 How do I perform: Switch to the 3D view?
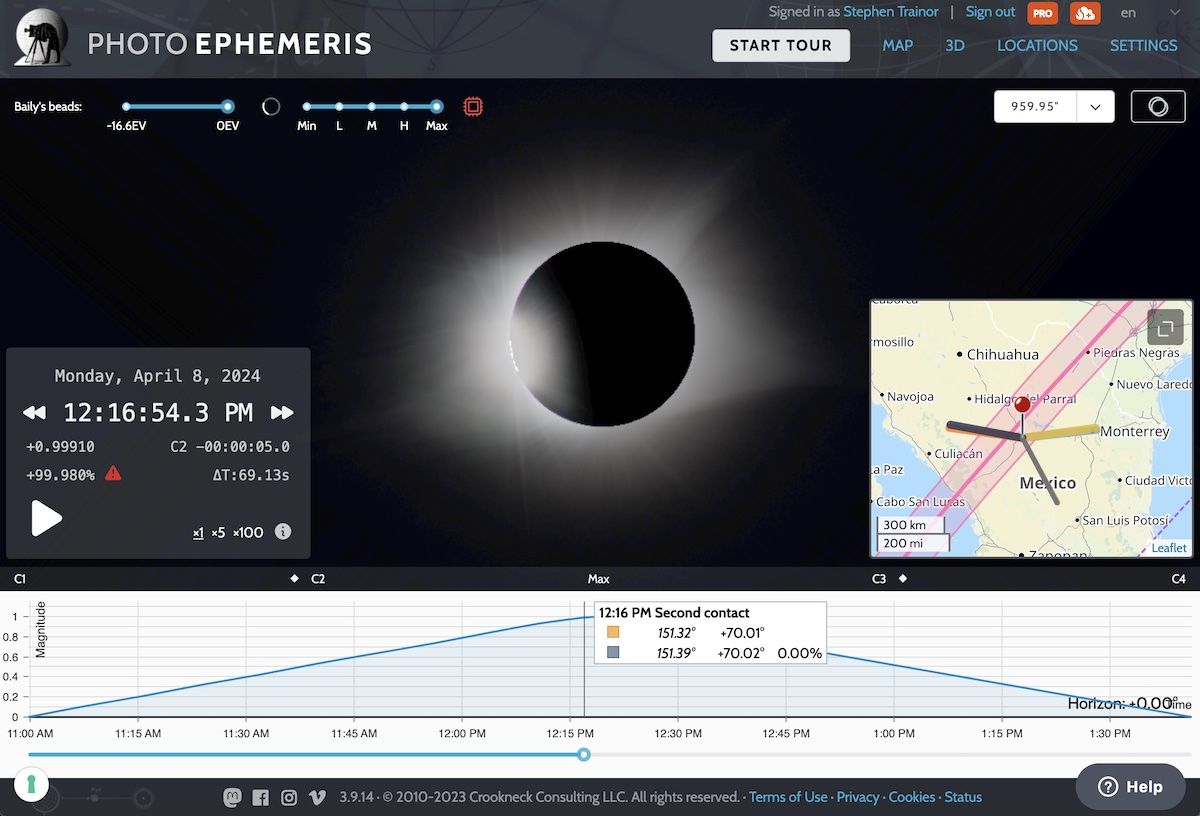(955, 45)
